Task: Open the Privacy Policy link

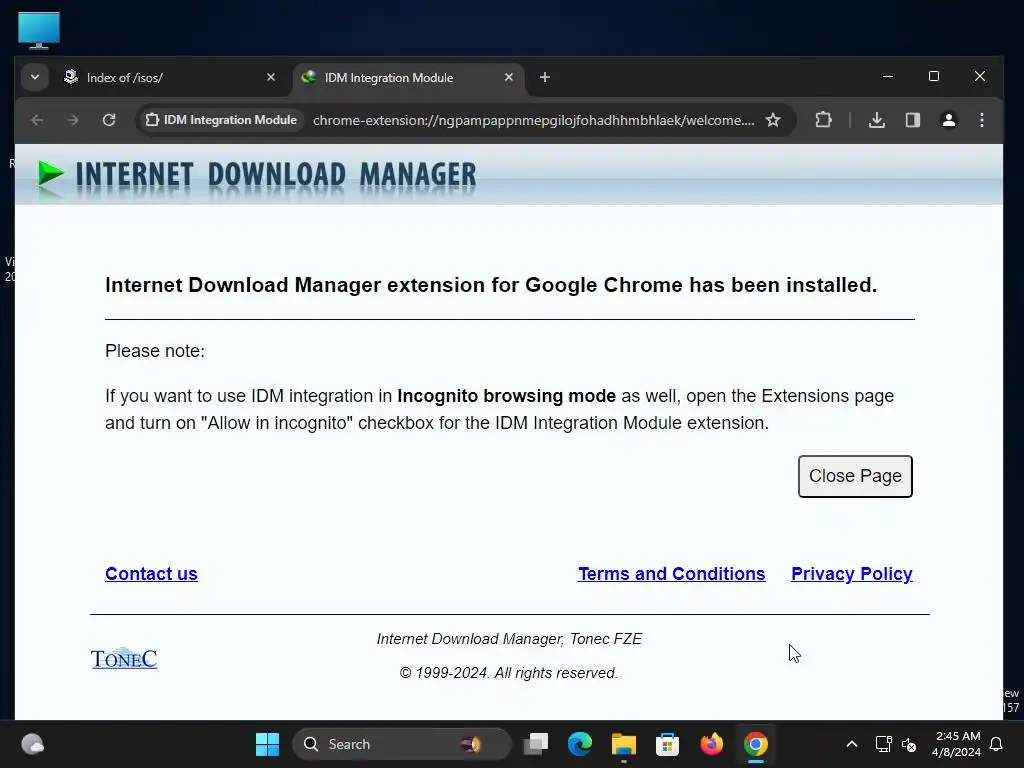Action: 852,573
